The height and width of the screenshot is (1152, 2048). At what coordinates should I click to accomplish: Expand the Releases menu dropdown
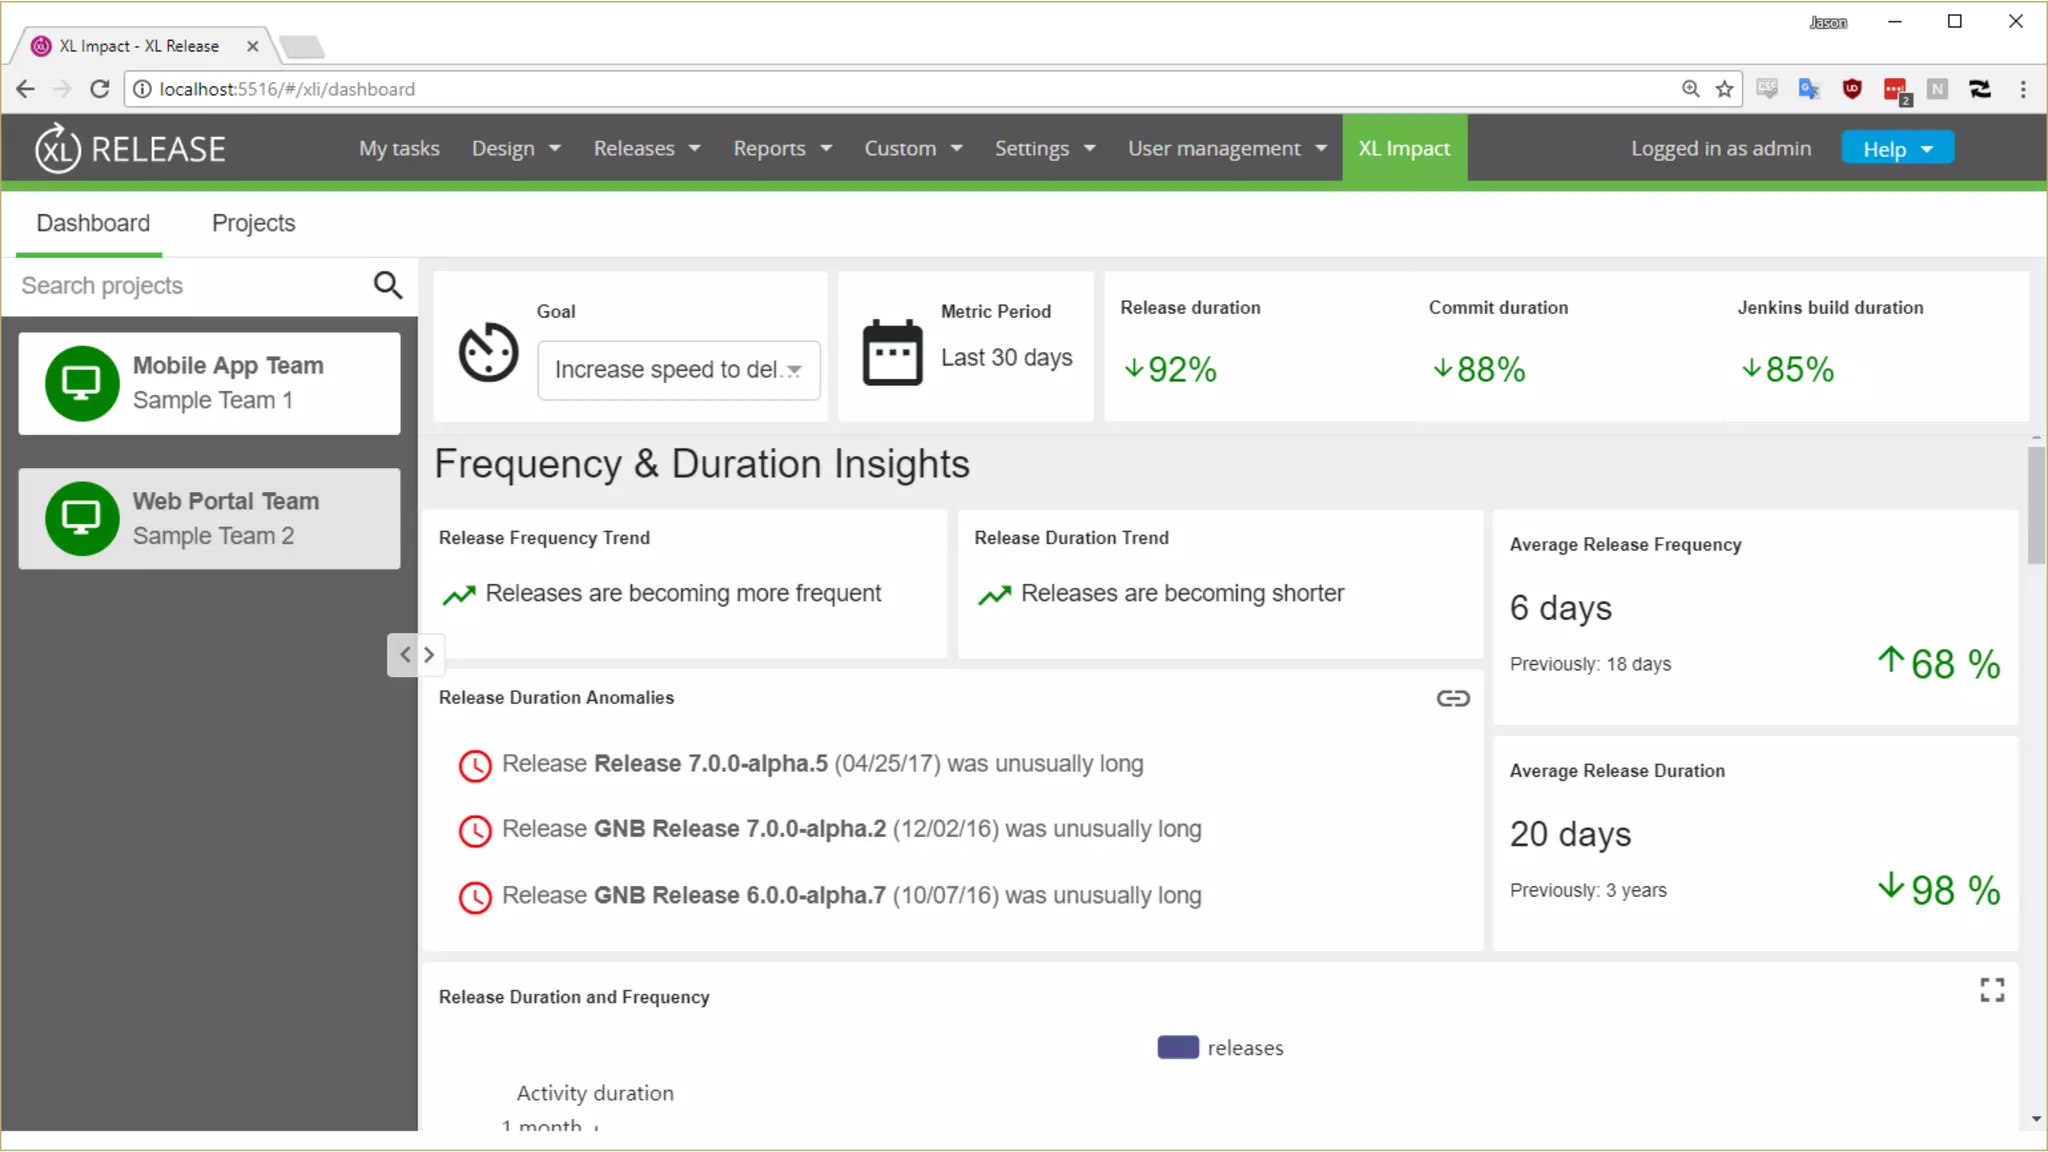[x=646, y=149]
